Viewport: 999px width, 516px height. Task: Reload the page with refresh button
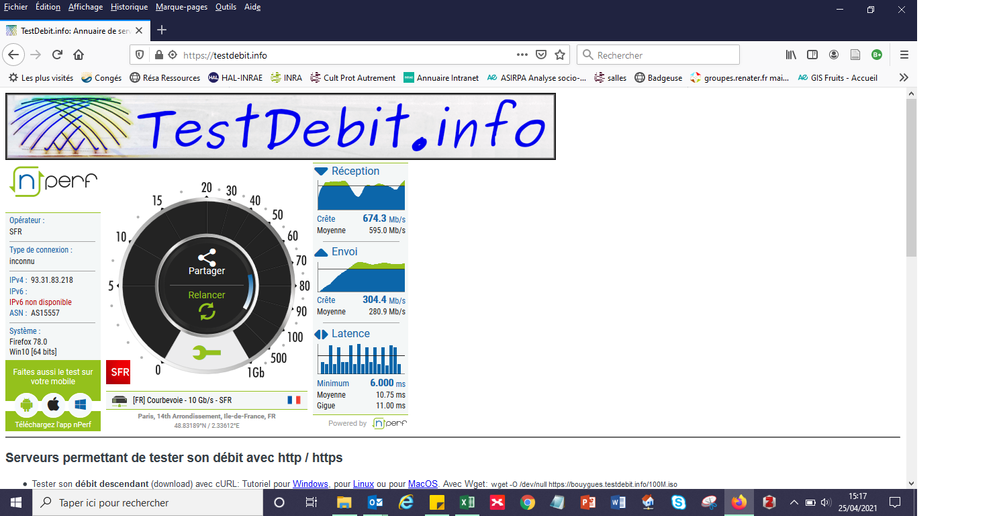[x=57, y=55]
